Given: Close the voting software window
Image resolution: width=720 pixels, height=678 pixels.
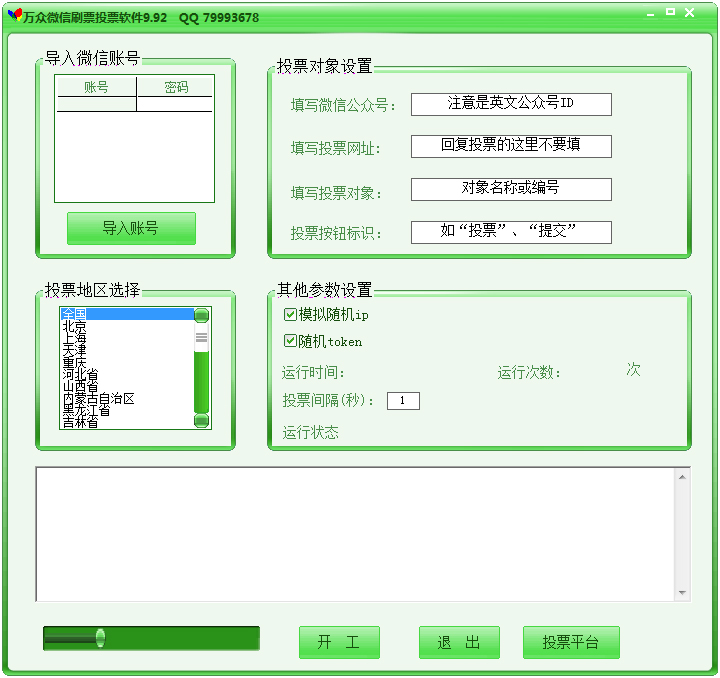Looking at the screenshot, I should tap(689, 12).
